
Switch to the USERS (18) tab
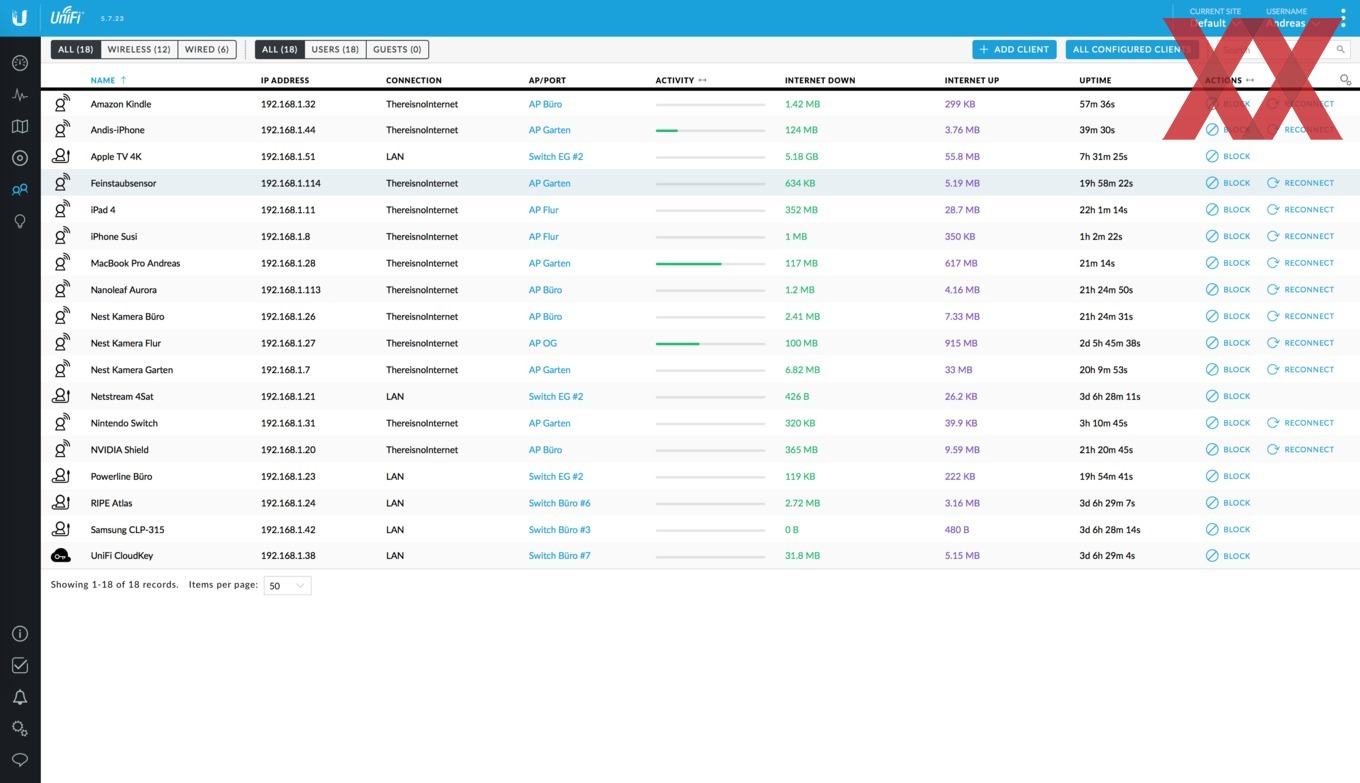pos(335,49)
